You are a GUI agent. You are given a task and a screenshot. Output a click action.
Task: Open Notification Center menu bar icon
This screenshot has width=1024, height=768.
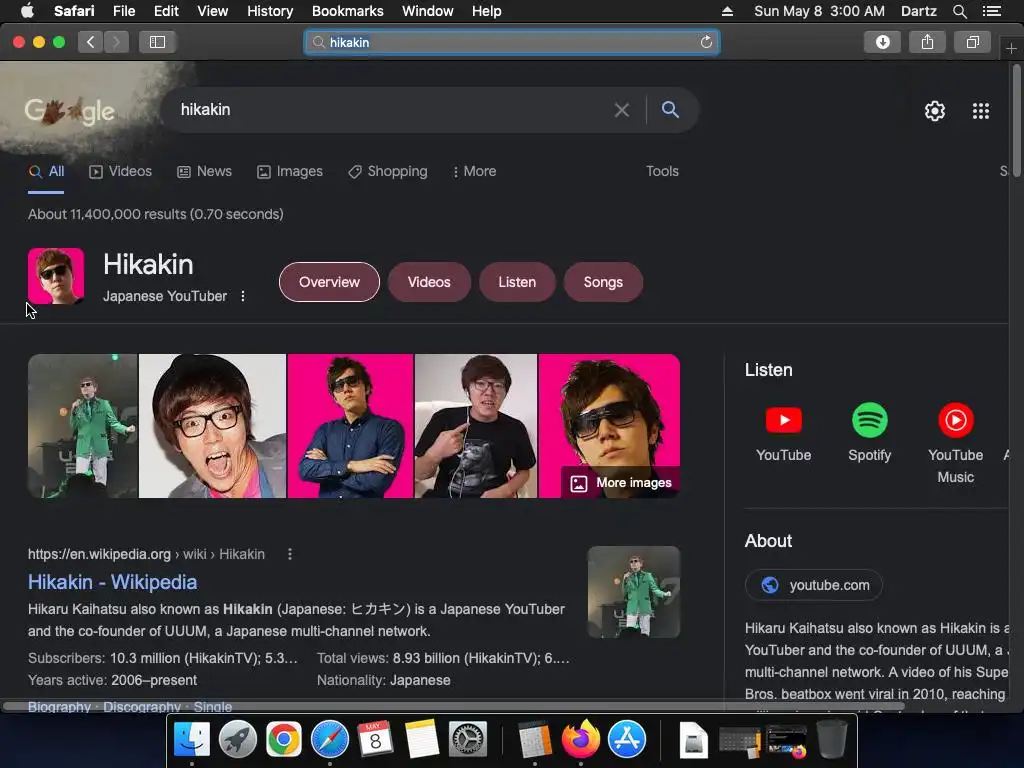coord(992,11)
